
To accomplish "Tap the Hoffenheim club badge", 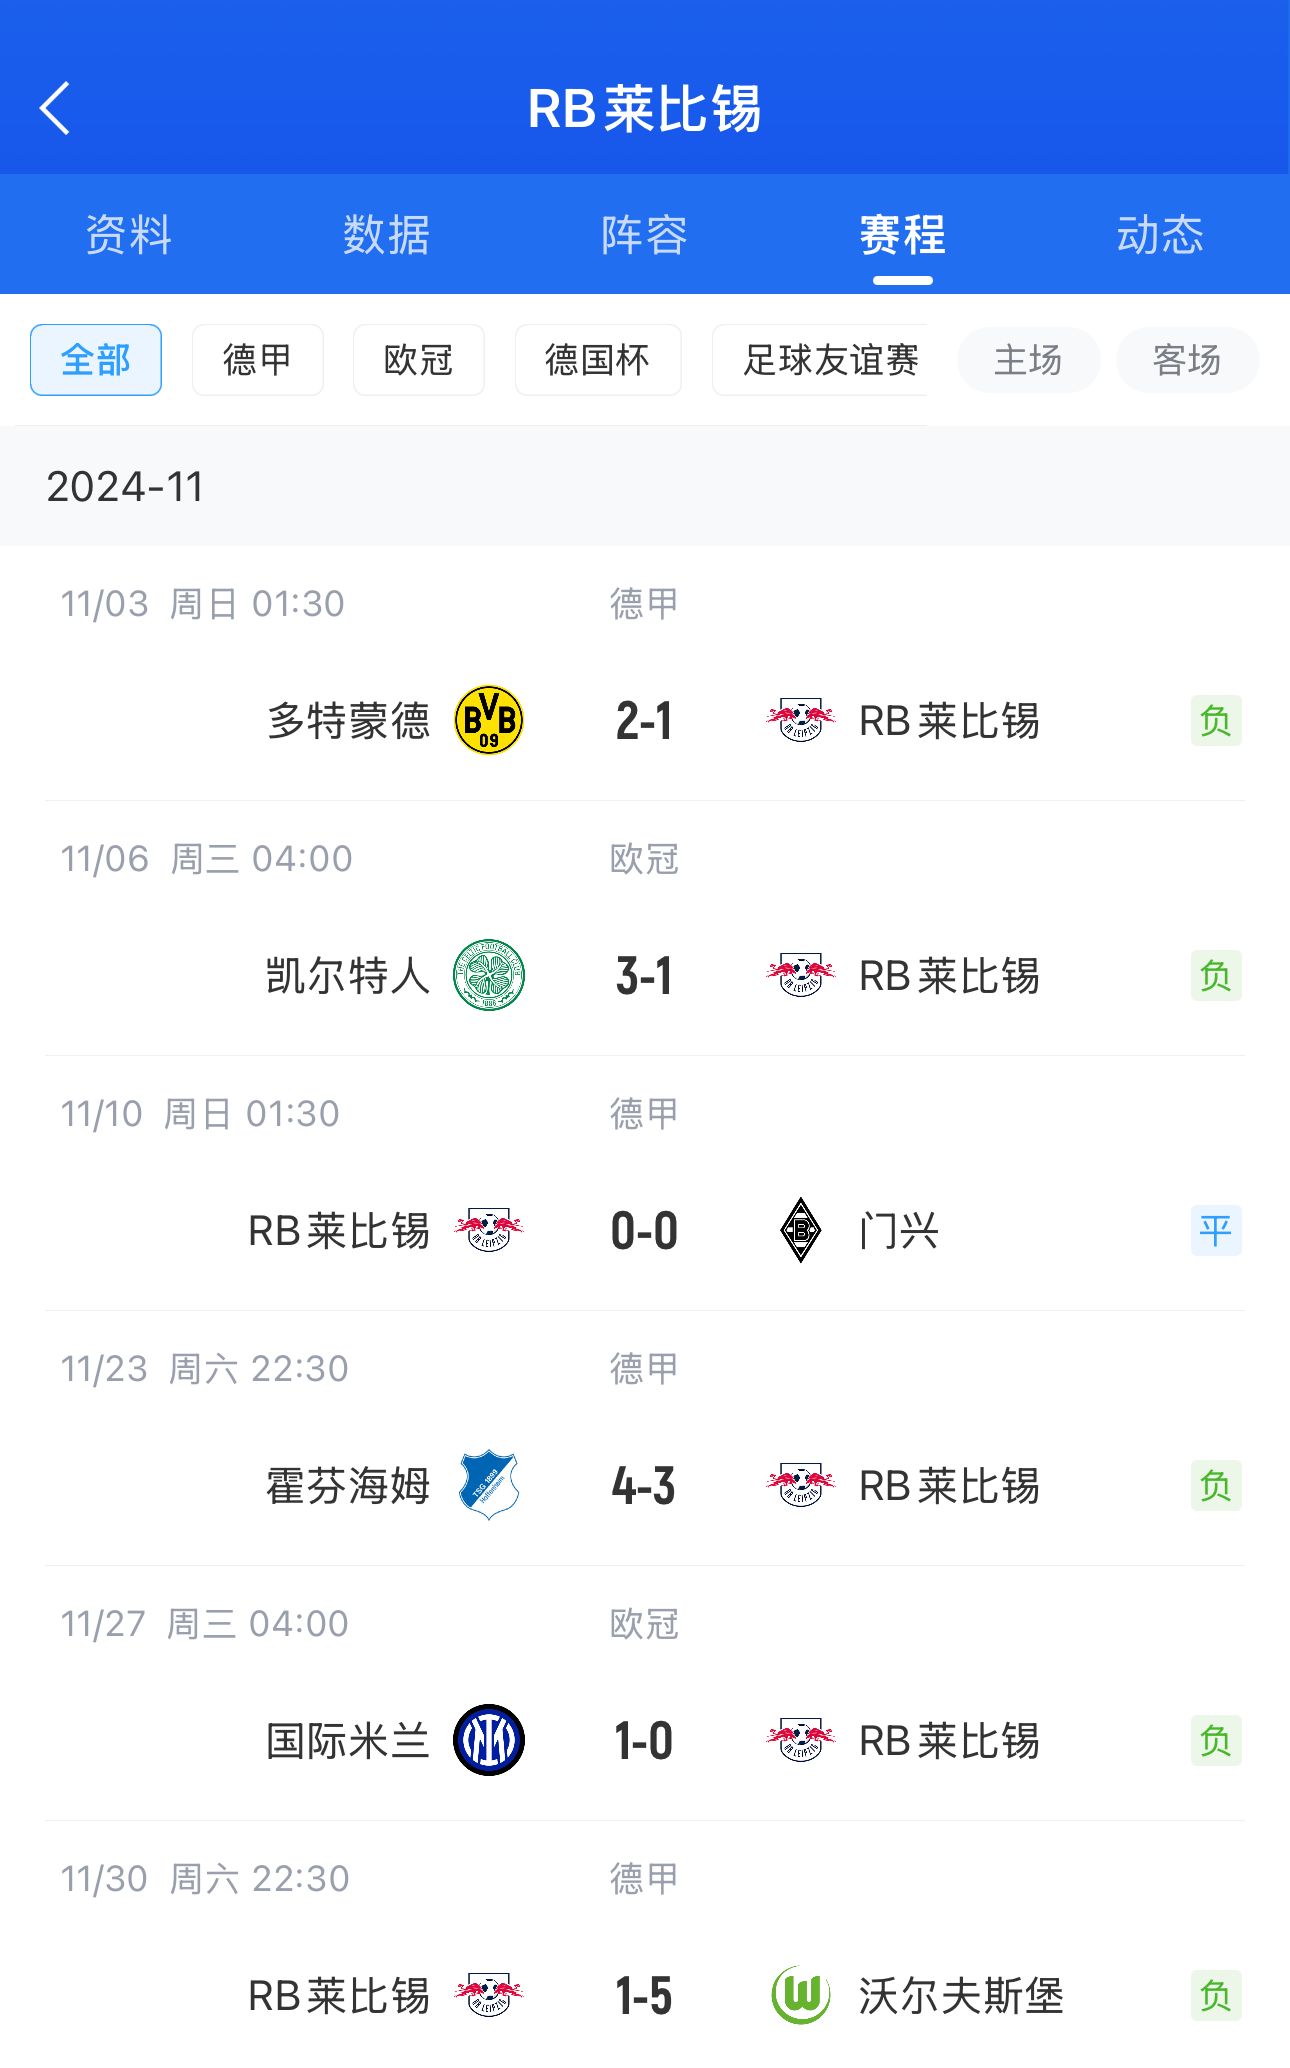I will pyautogui.click(x=489, y=1485).
